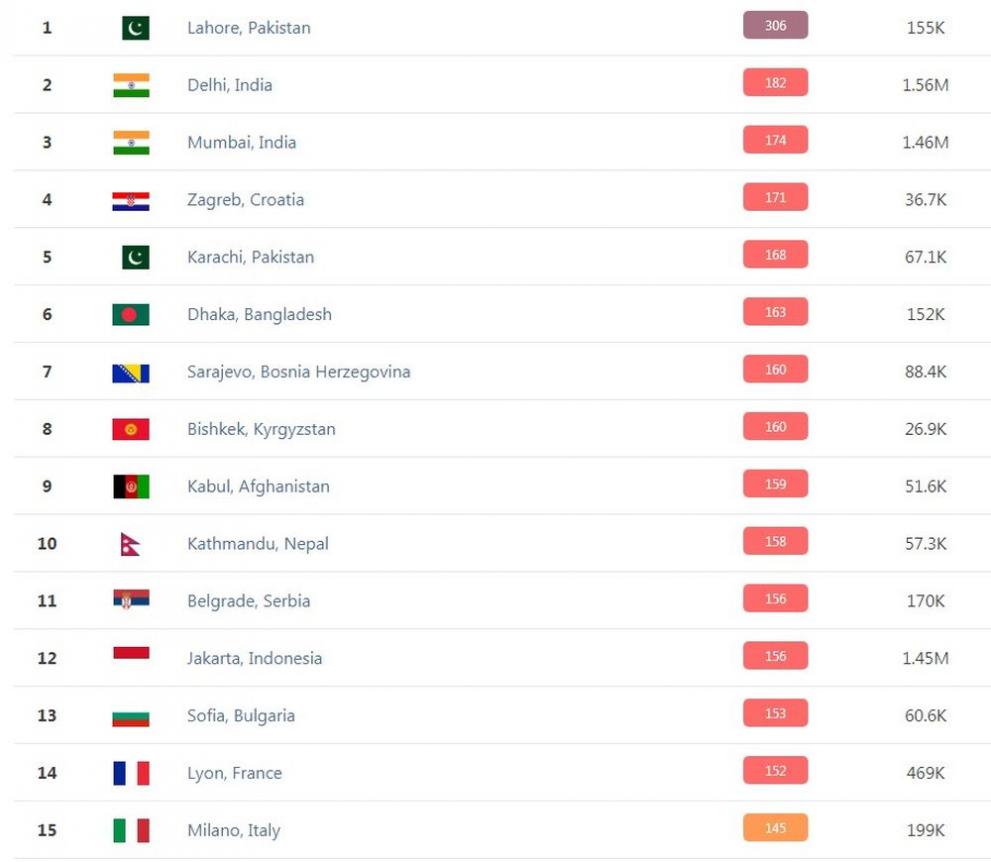Screen dimensions: 991x862
Task: Click the purple 306 AQI badge
Action: point(775,26)
